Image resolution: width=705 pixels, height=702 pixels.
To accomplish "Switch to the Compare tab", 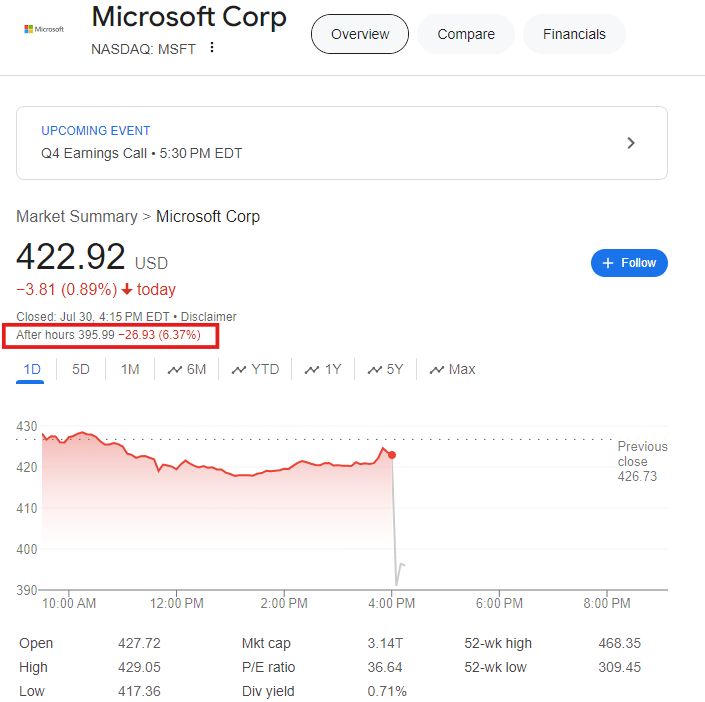I will (466, 34).
